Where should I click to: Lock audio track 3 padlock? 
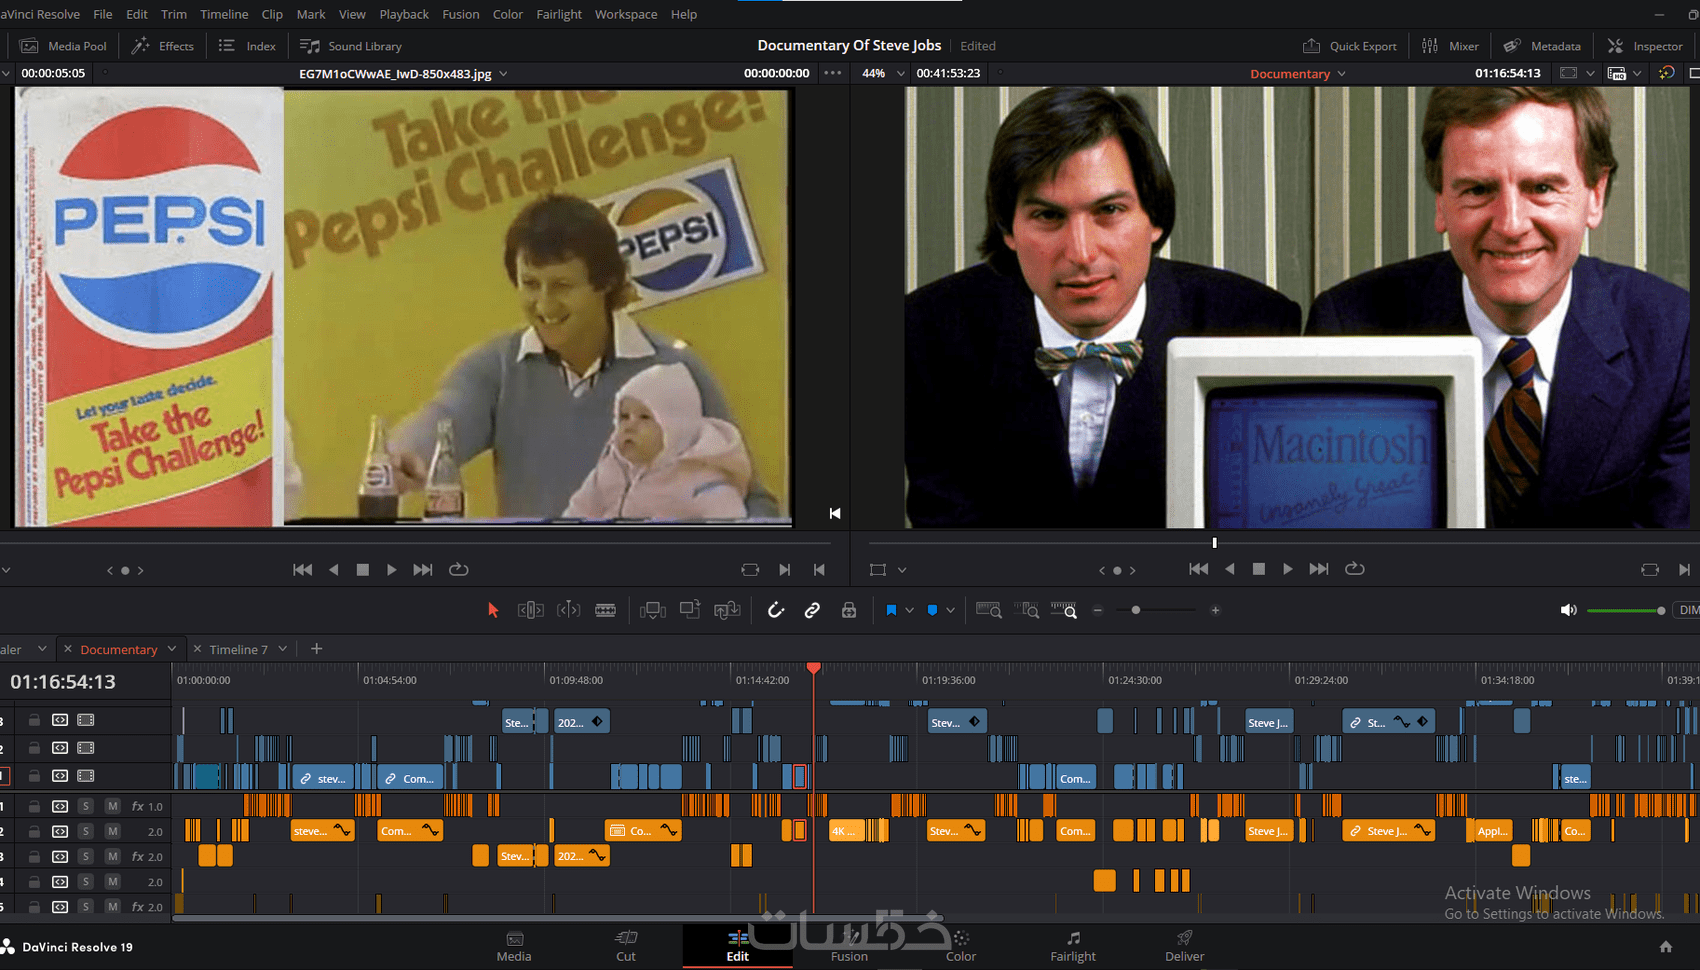(x=34, y=857)
